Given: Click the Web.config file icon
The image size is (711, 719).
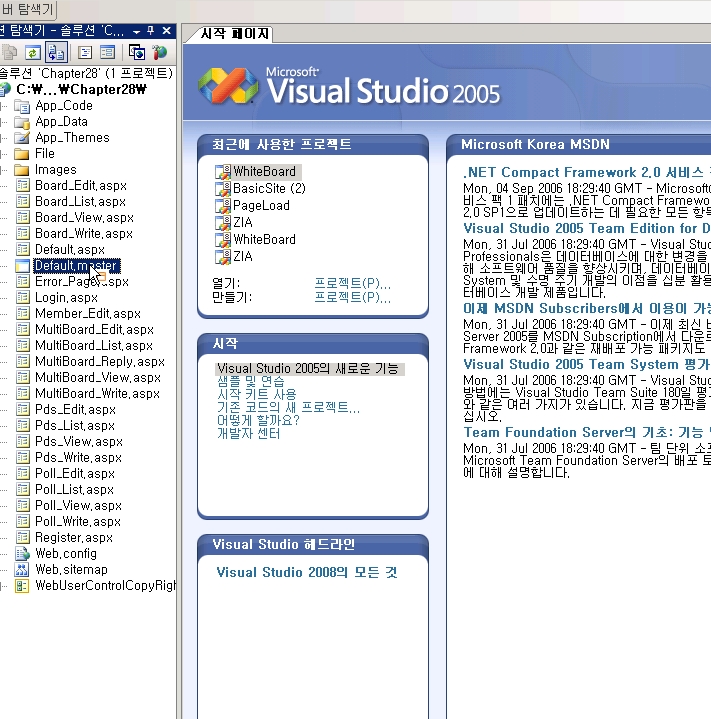Looking at the screenshot, I should pos(22,554).
